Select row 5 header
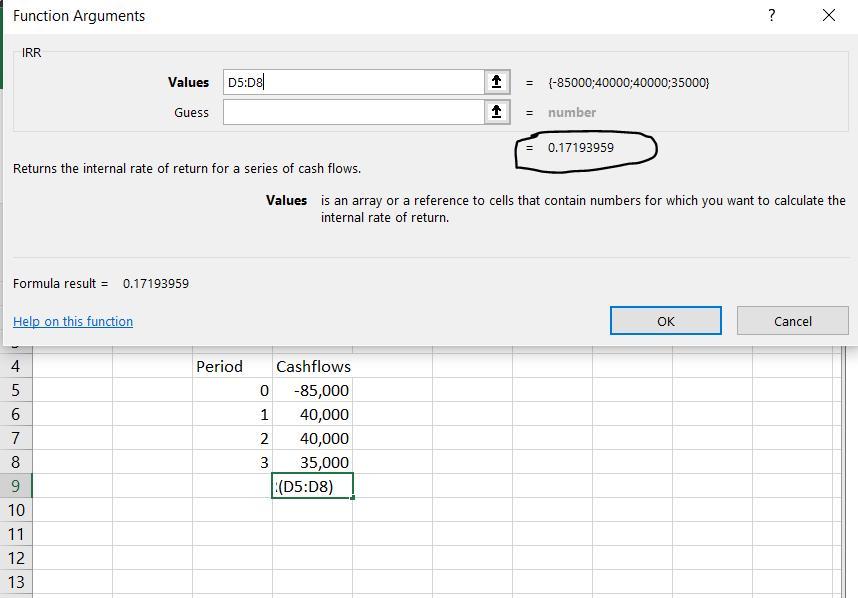The width and height of the screenshot is (858, 598). click(16, 390)
